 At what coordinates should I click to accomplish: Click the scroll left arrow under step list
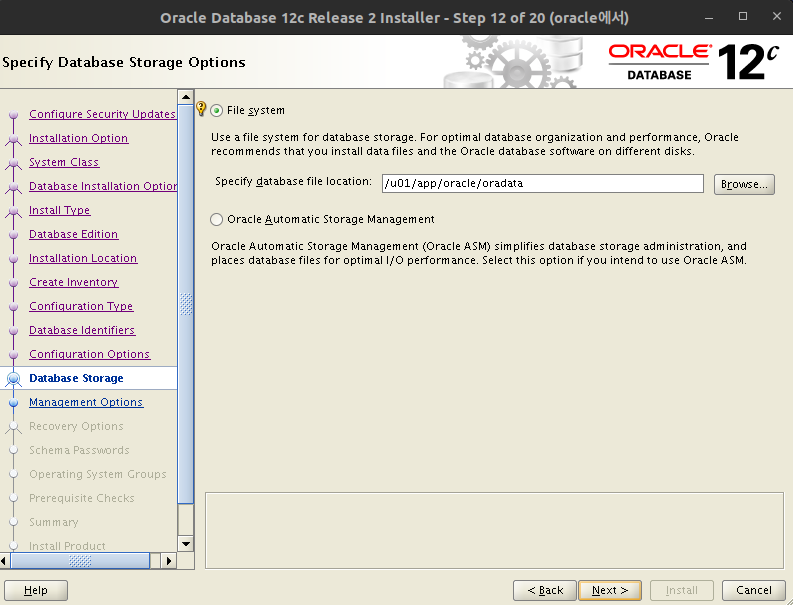click(4, 560)
